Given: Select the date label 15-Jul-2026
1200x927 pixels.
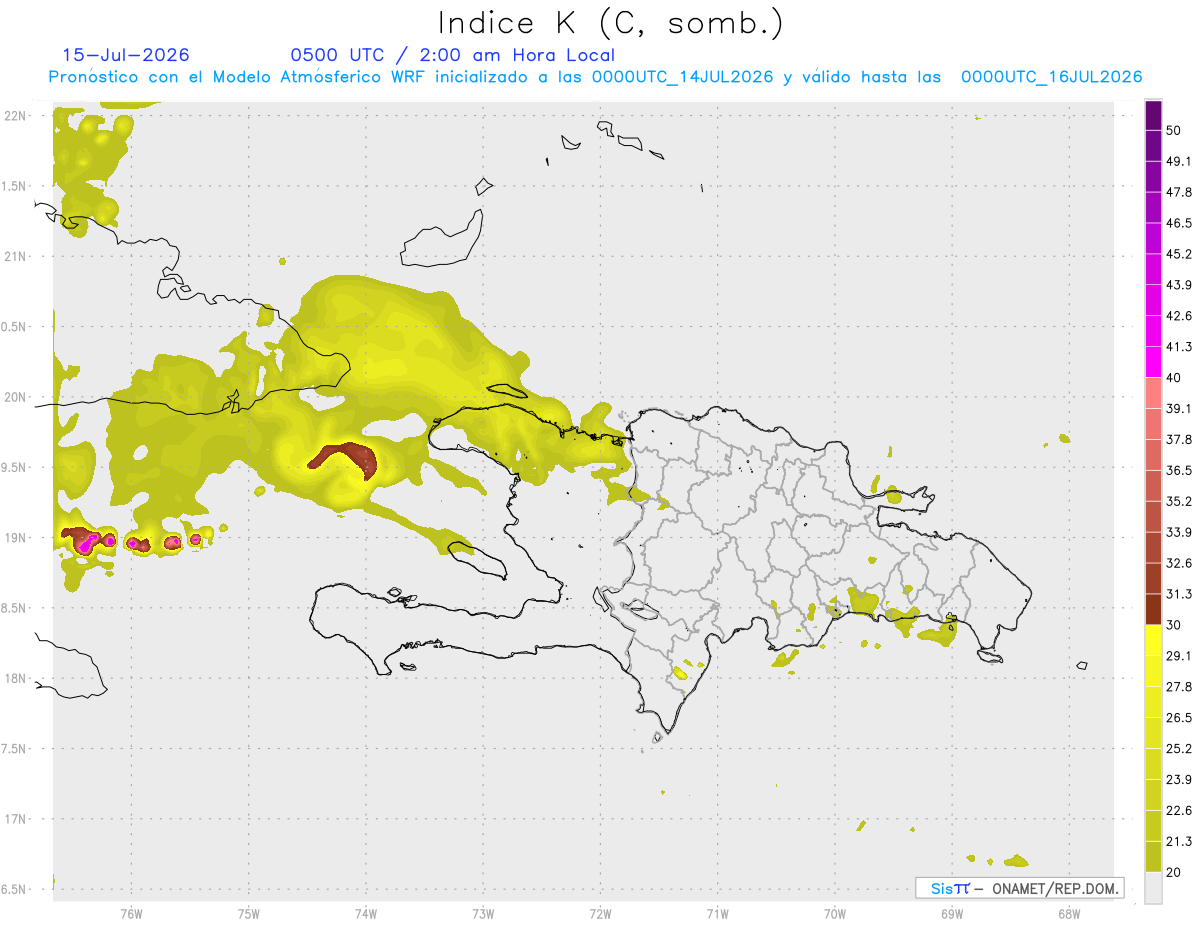Looking at the screenshot, I should pos(126,55).
